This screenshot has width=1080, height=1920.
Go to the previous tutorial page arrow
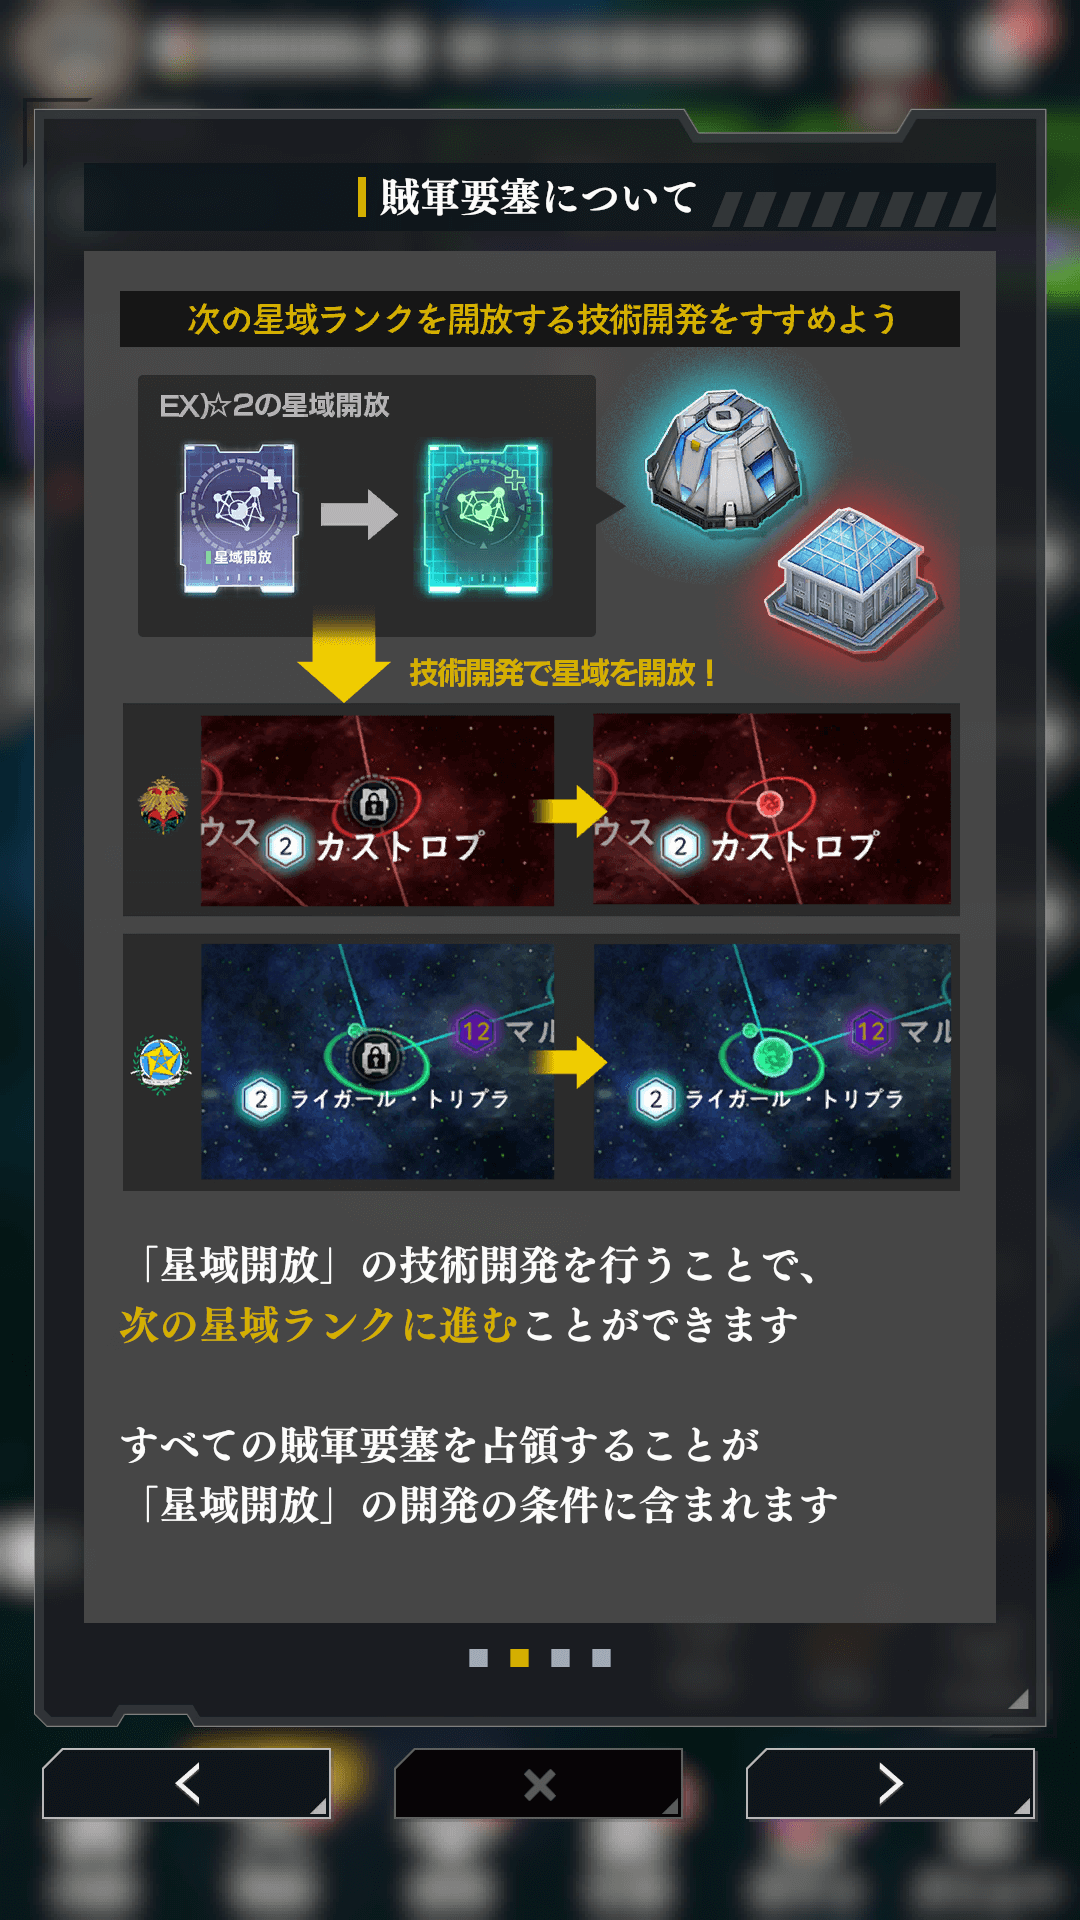click(x=186, y=1783)
